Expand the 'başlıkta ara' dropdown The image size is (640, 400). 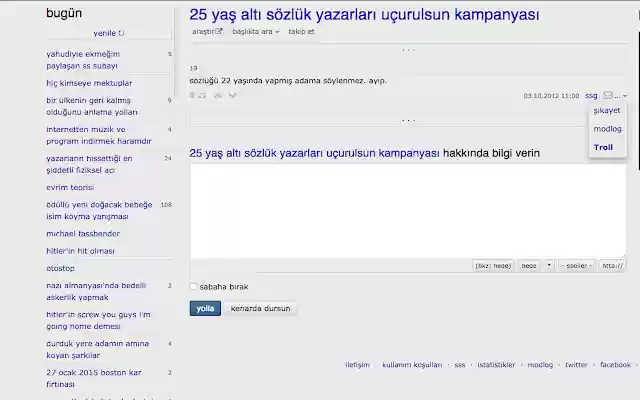pyautogui.click(x=256, y=31)
